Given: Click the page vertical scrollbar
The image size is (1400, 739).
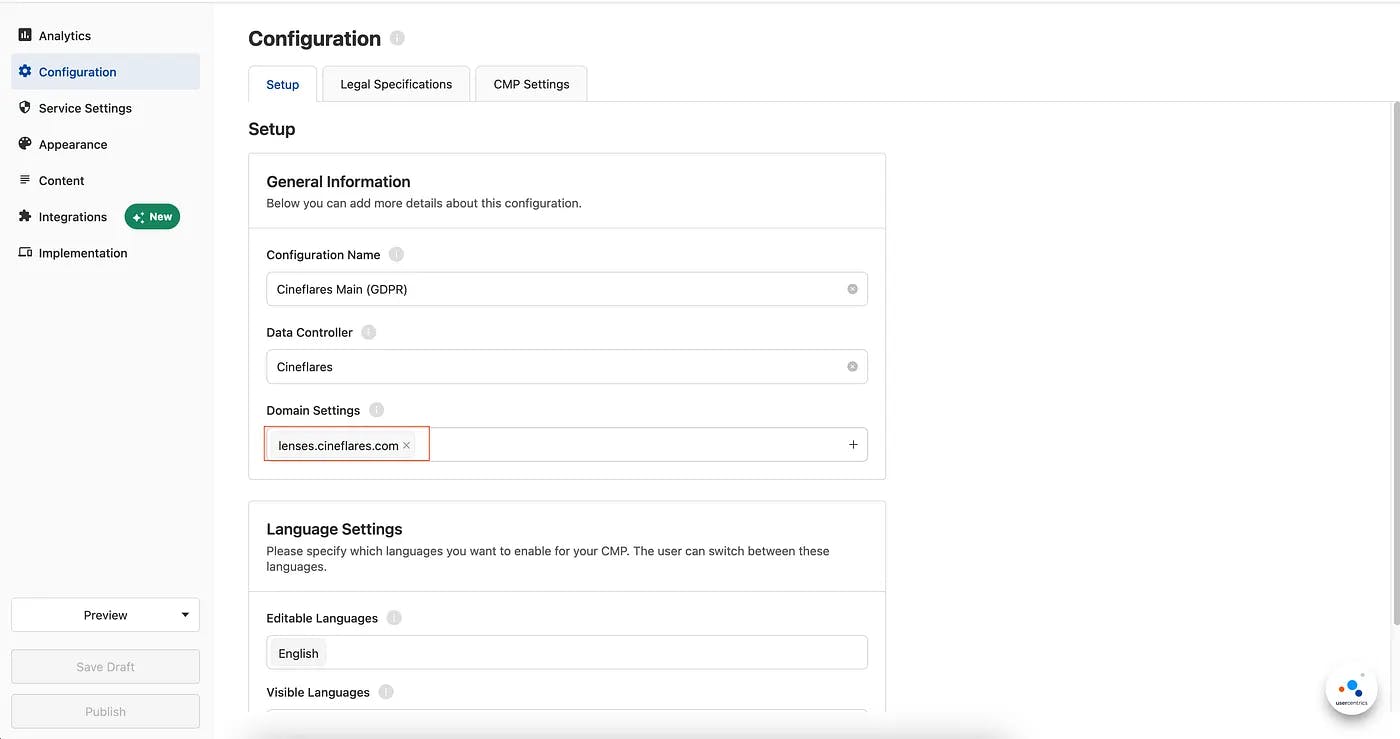Looking at the screenshot, I should [1395, 360].
